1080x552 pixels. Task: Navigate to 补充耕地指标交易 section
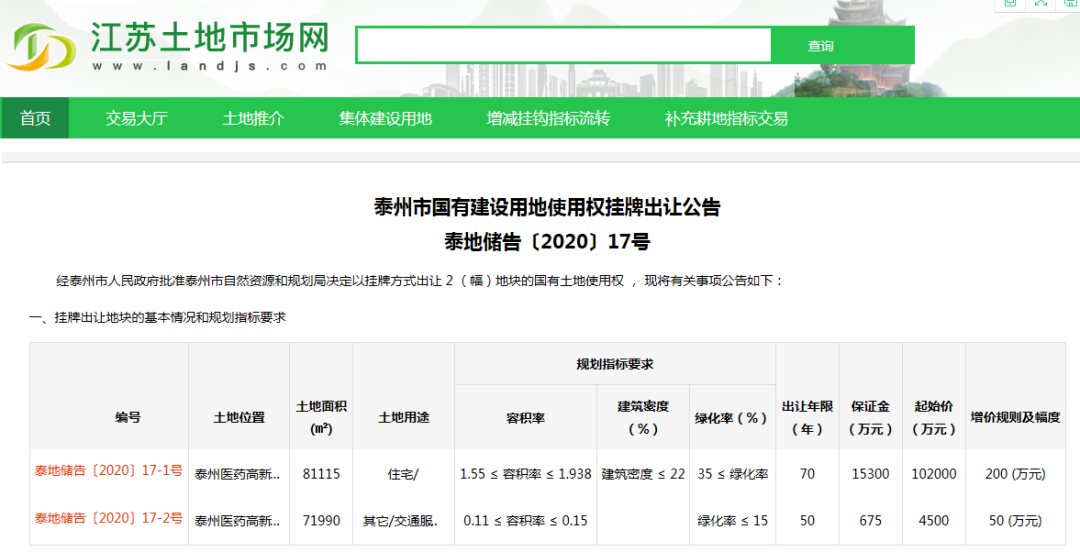(726, 118)
